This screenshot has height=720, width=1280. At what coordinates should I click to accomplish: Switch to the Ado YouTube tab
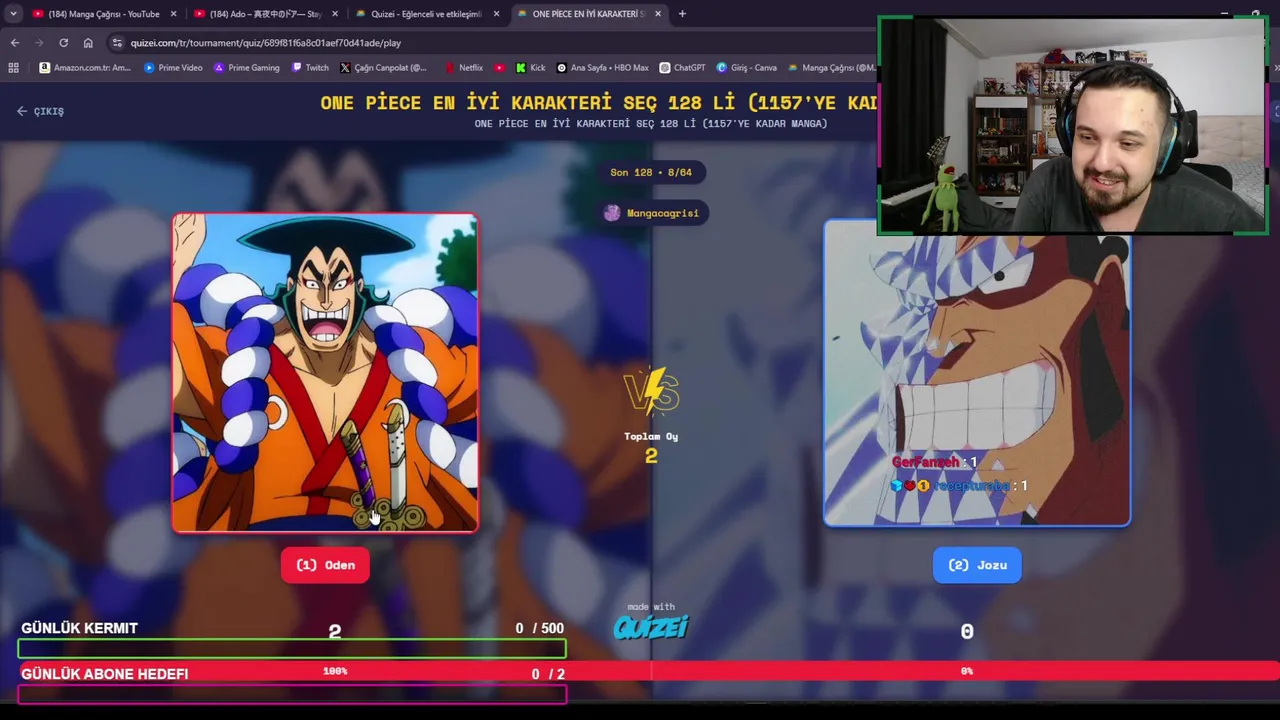coord(264,14)
